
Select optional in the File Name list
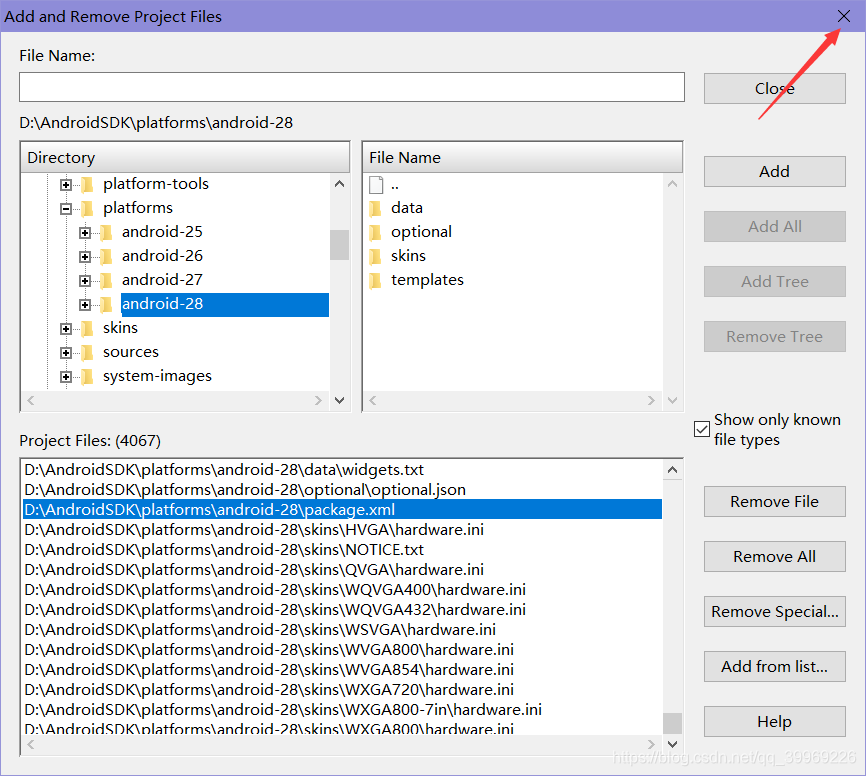tap(421, 232)
